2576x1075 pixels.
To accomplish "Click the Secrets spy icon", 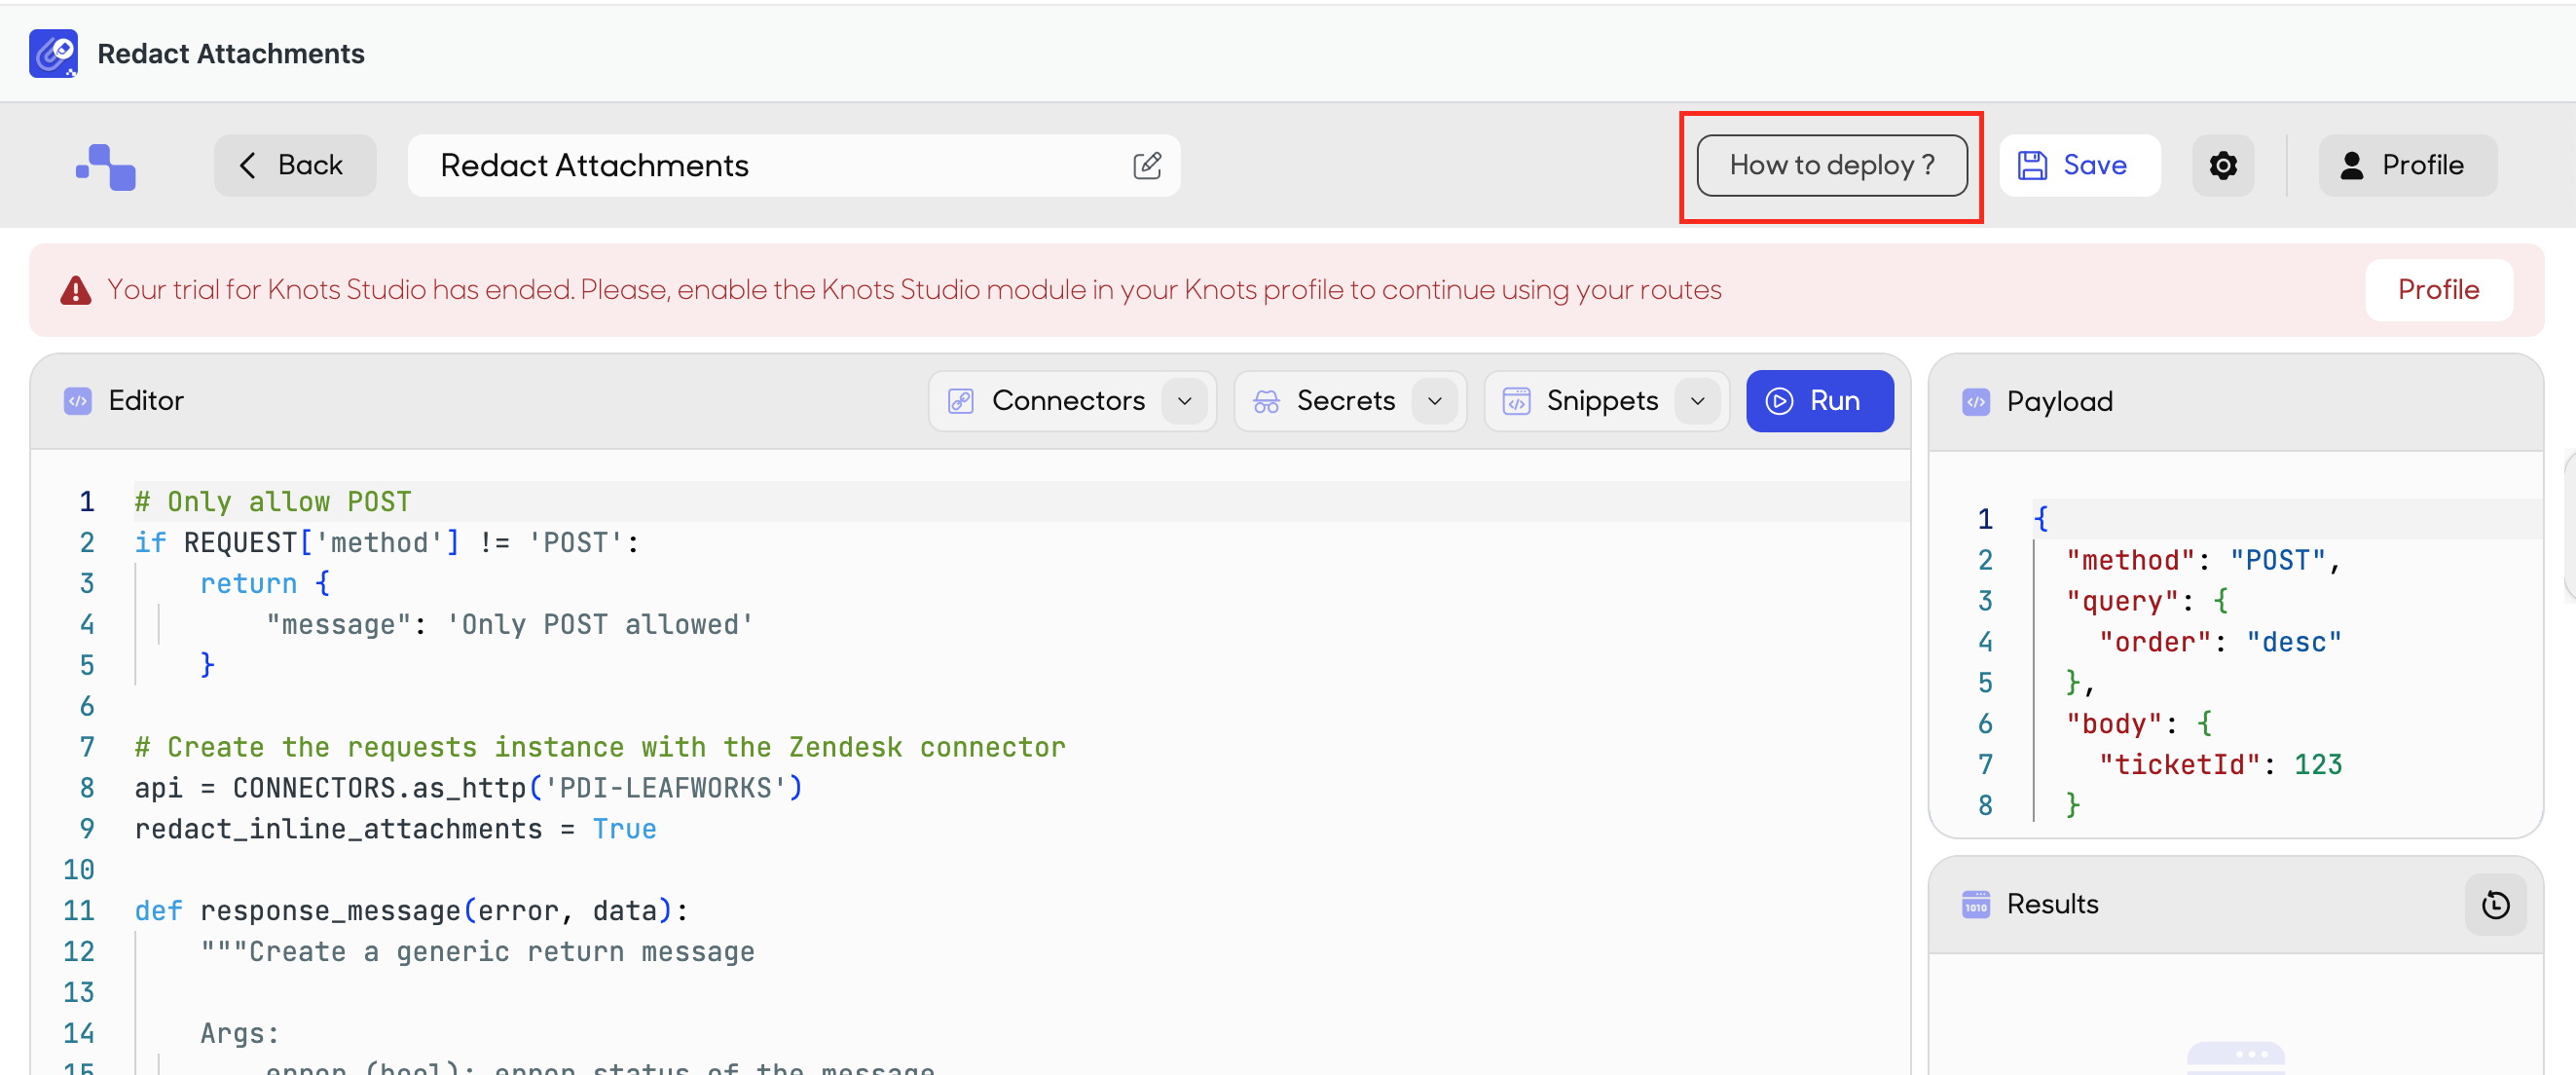I will 1266,401.
